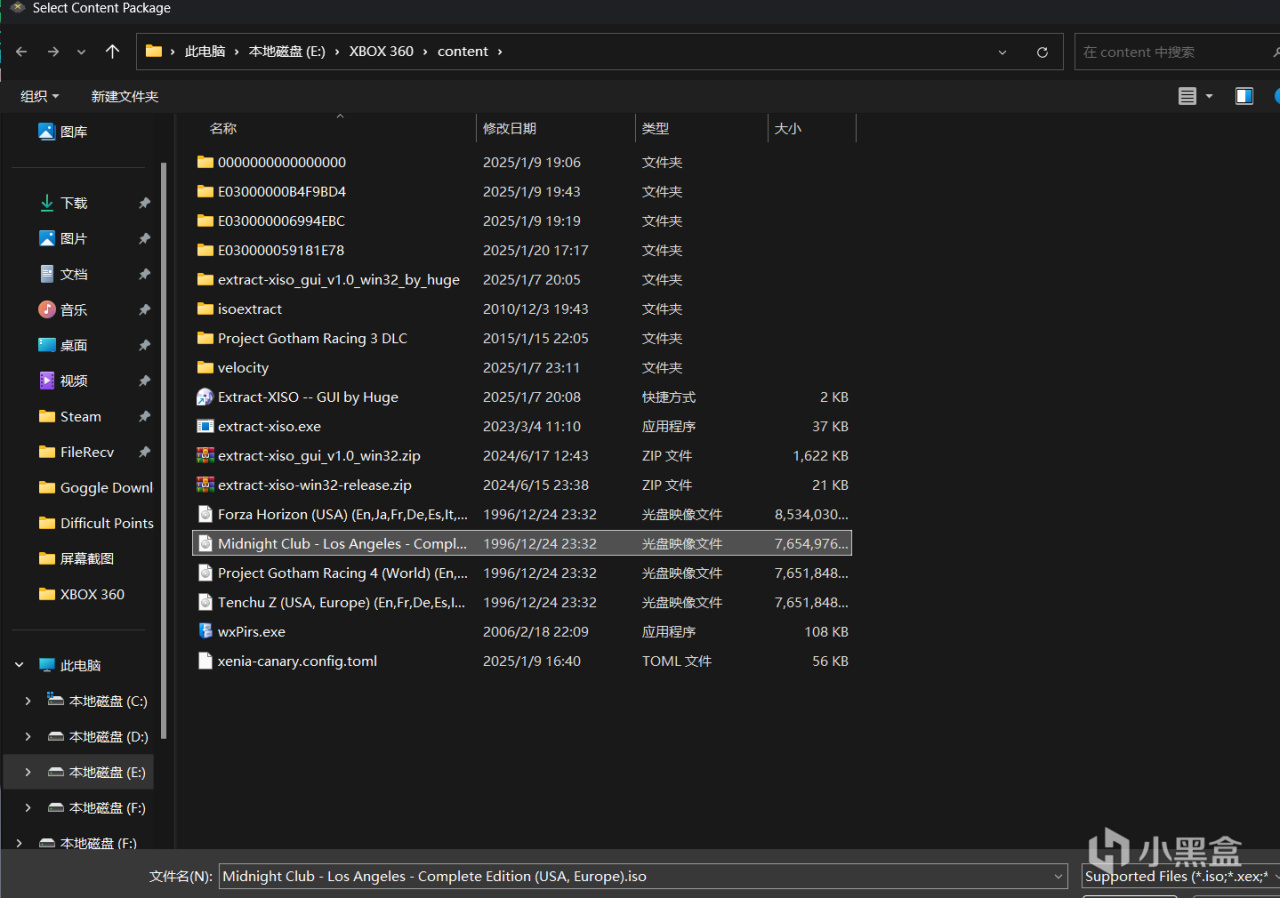Click extract-xiso.exe application icon

205,426
